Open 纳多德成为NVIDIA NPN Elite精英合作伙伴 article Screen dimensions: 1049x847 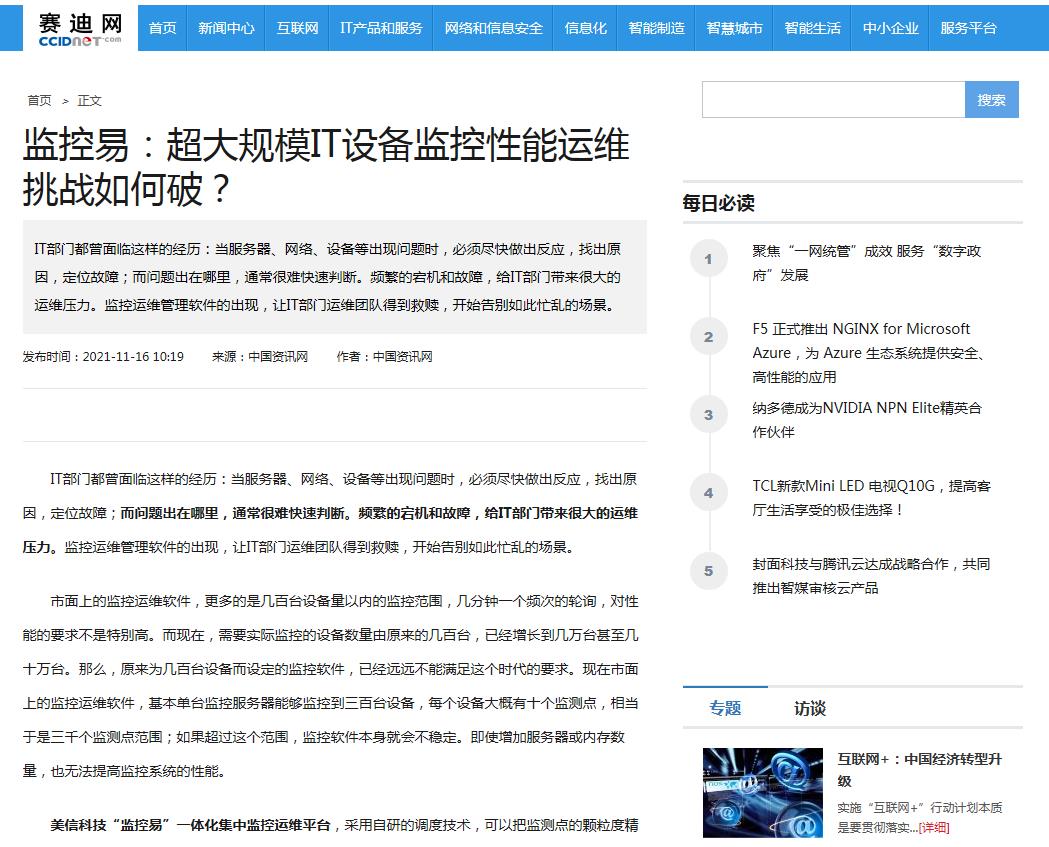[867, 419]
